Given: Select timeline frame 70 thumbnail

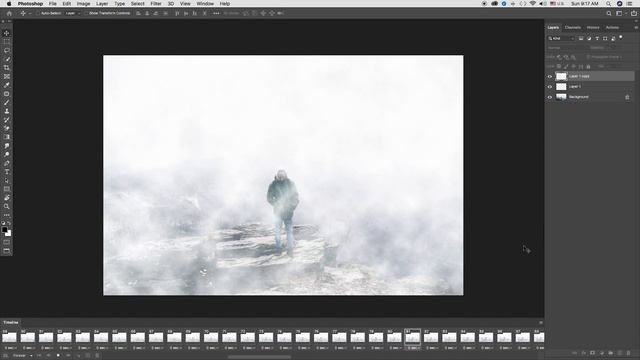Looking at the screenshot, I should [211, 338].
